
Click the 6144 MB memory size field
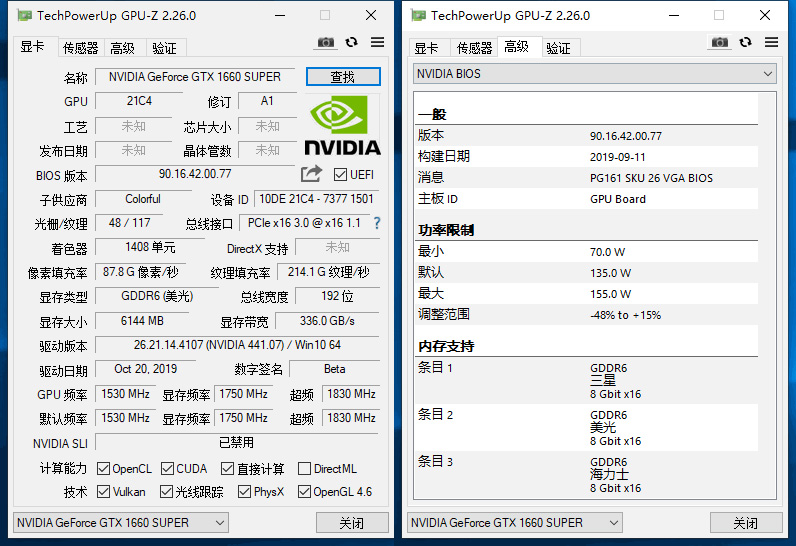(x=142, y=321)
